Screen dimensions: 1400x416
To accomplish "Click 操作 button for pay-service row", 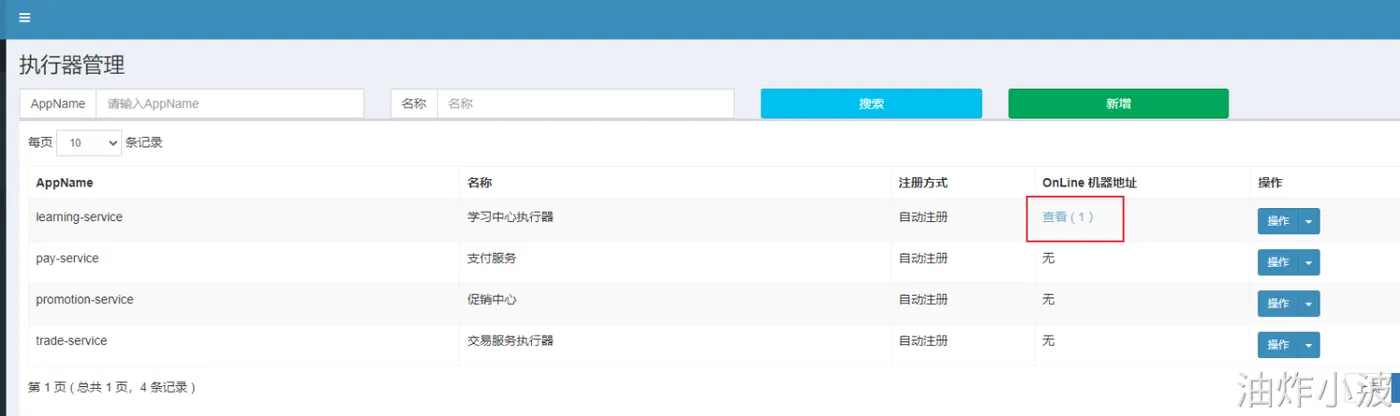I will [1278, 262].
